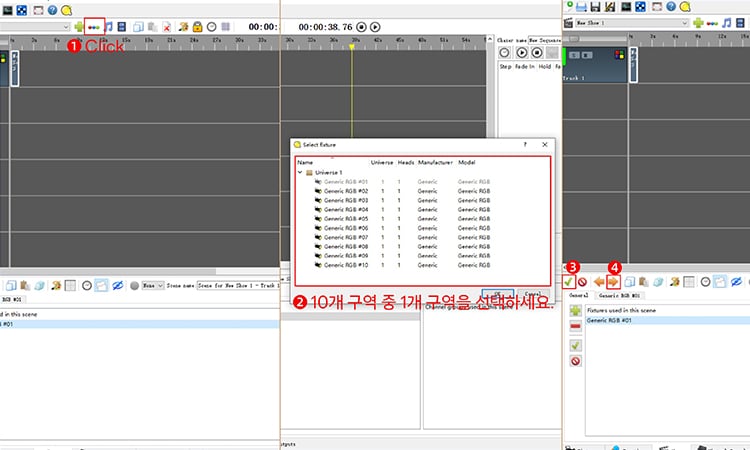This screenshot has width=750, height=450.
Task: Disable all channels with red circle icon
Action: [x=582, y=282]
